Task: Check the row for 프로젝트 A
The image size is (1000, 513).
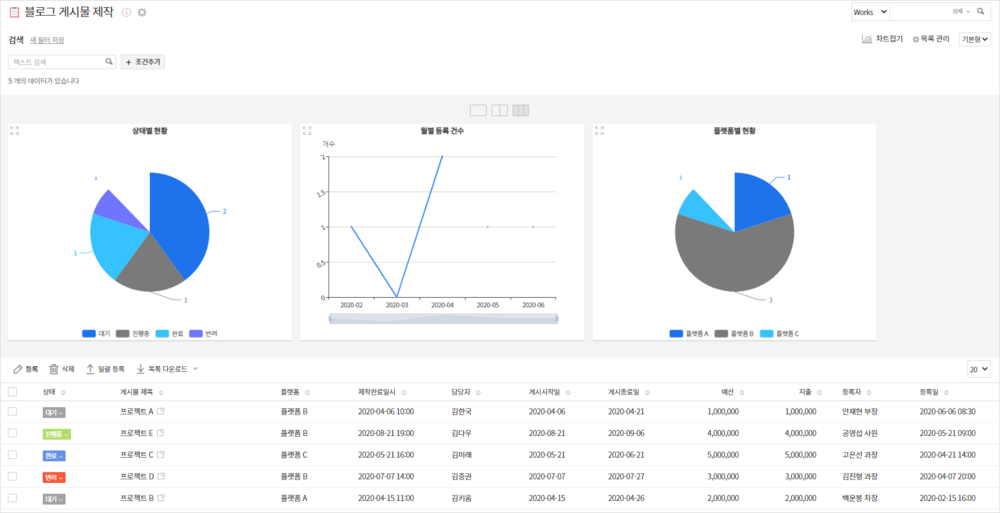Action: pos(12,412)
